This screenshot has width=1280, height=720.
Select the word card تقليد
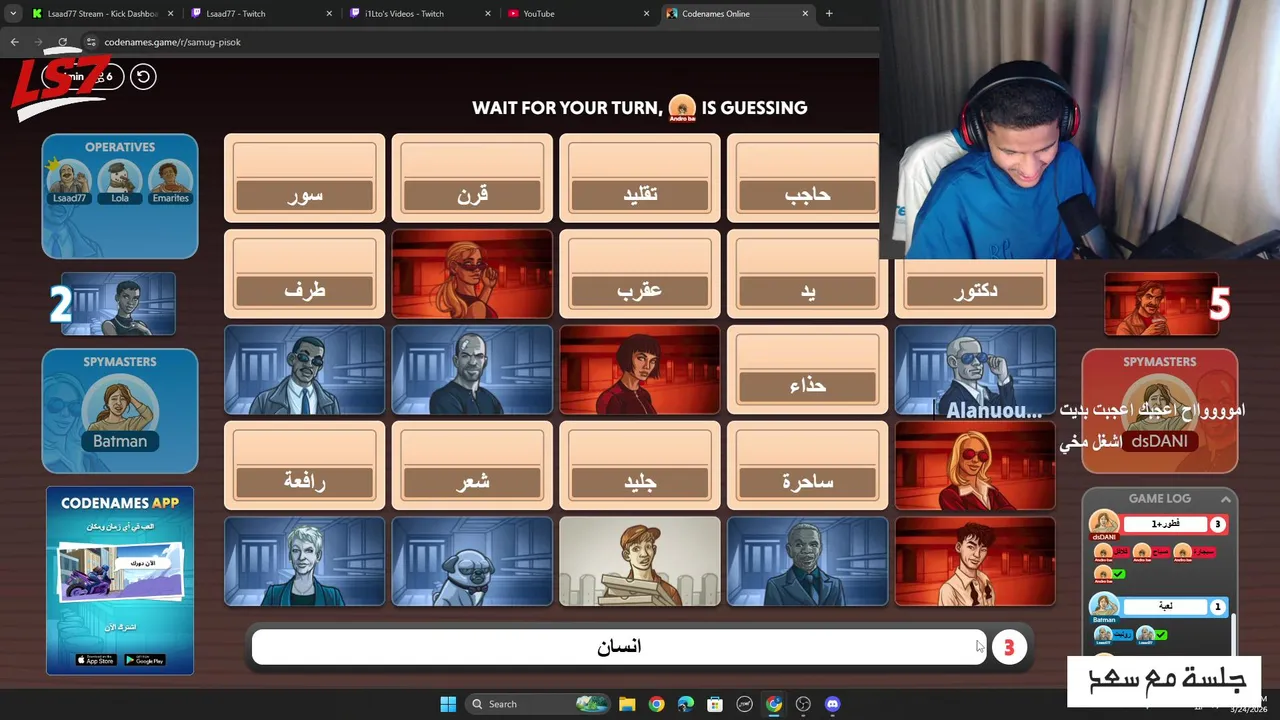[640, 178]
